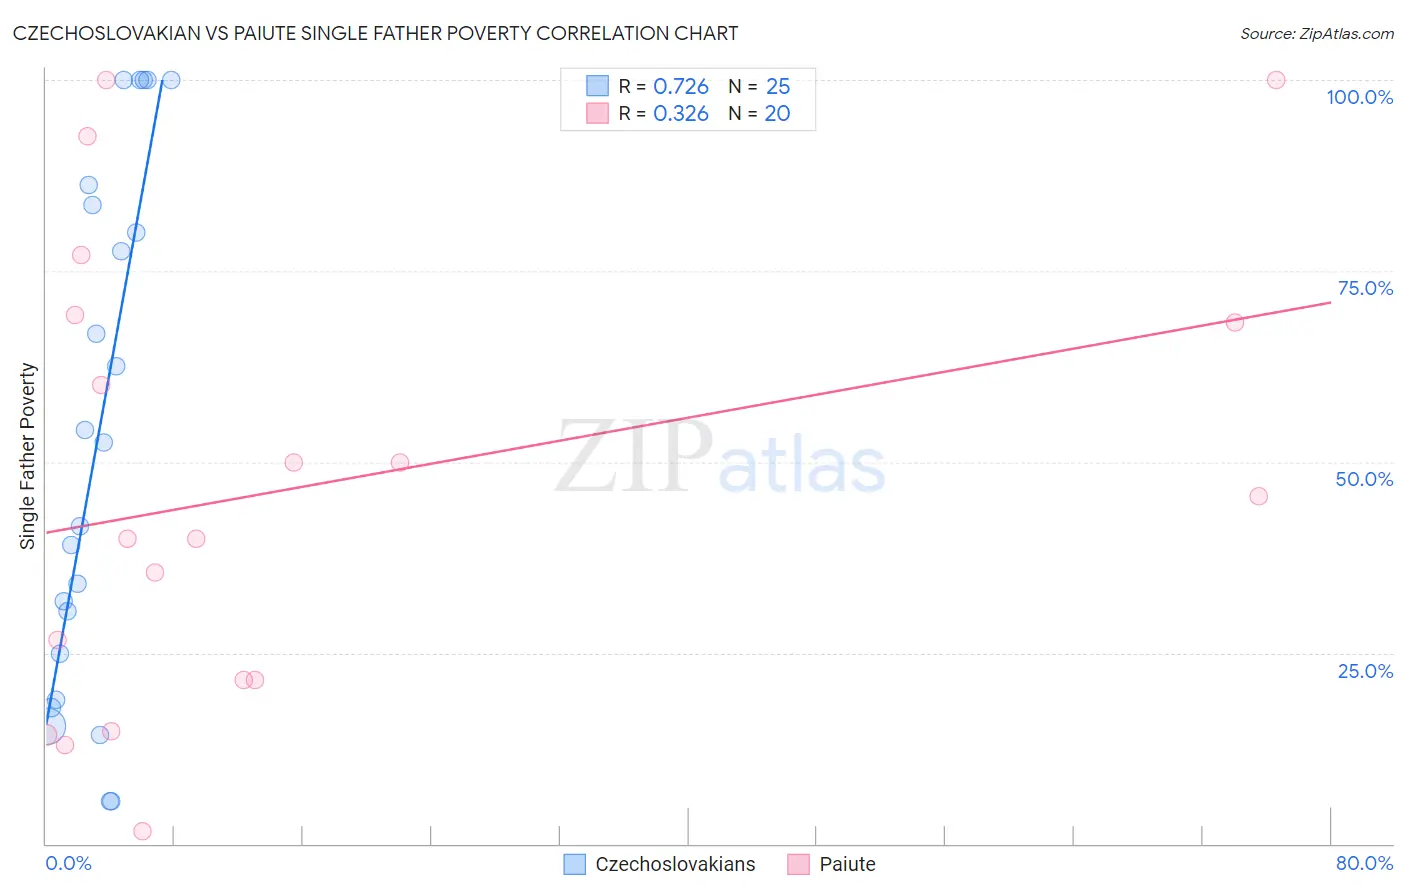Image resolution: width=1406 pixels, height=892 pixels.
Task: Select the Czechoslovakians legend label
Action: click(x=675, y=864)
